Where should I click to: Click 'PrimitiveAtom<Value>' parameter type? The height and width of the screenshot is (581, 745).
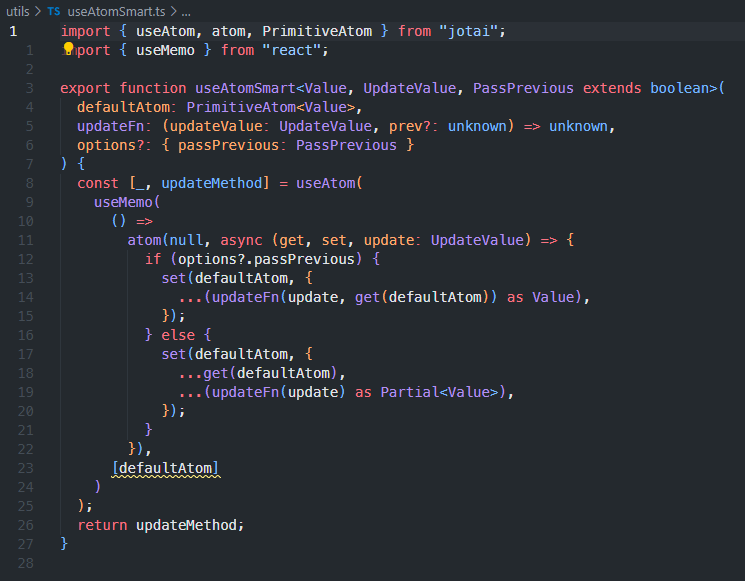pyautogui.click(x=271, y=107)
